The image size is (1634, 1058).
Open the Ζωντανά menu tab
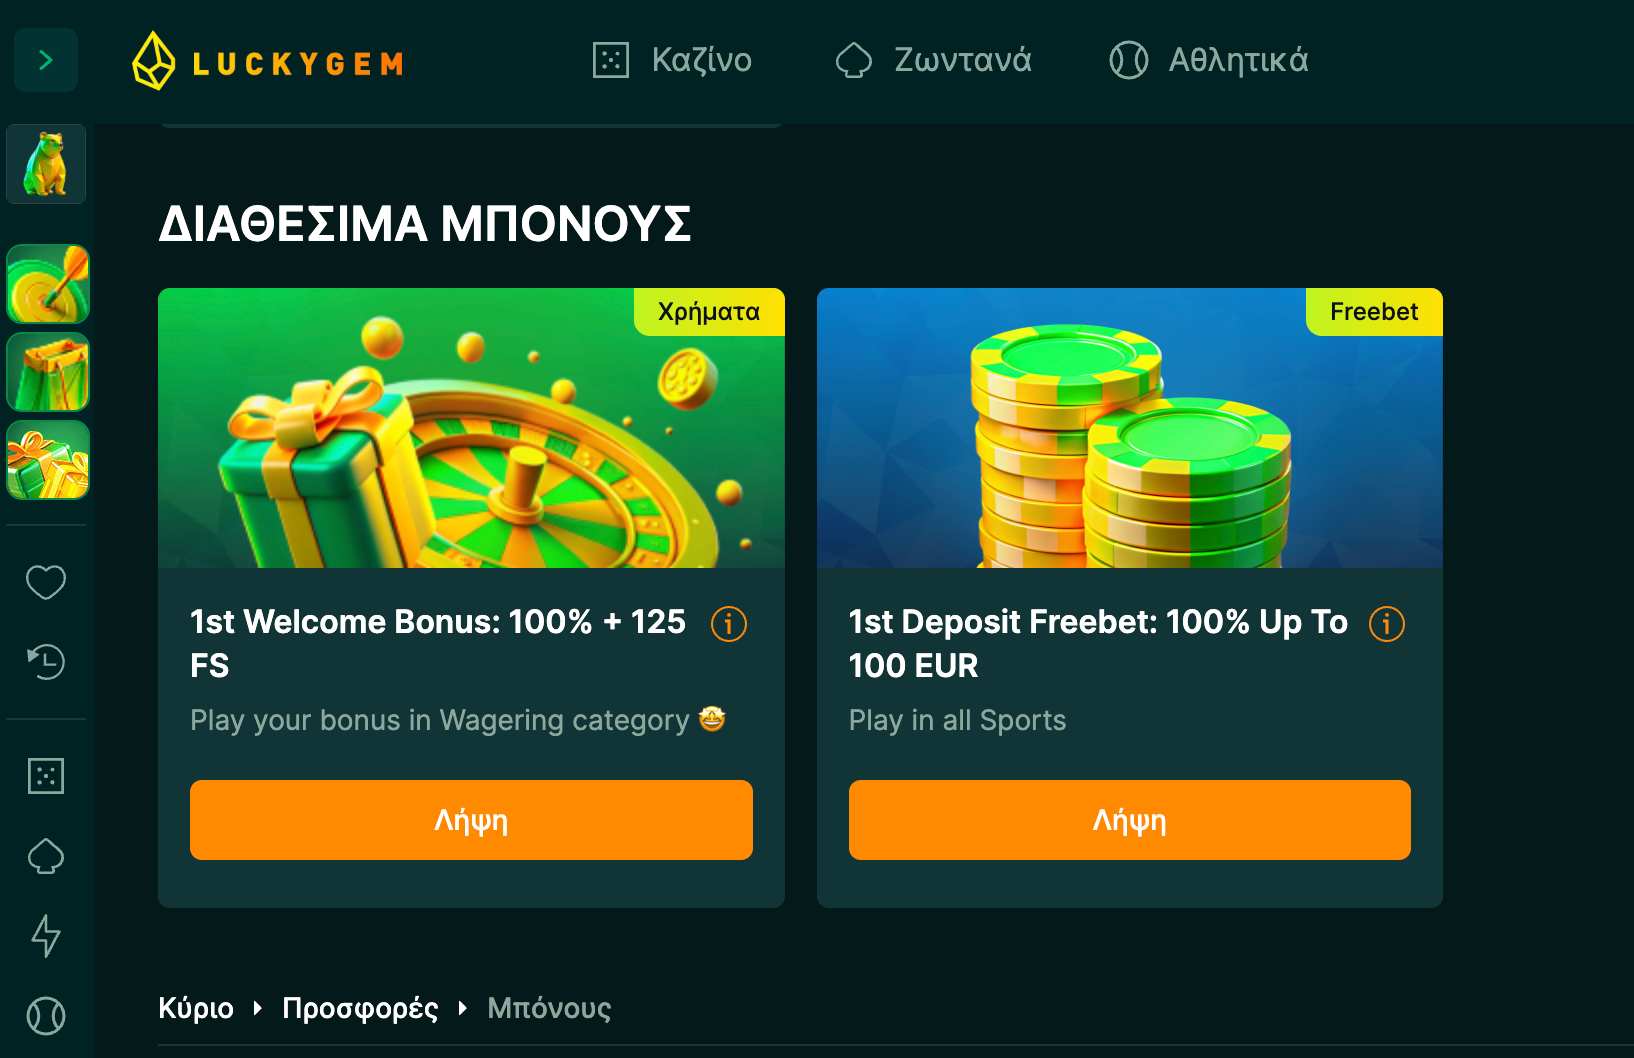(x=934, y=60)
